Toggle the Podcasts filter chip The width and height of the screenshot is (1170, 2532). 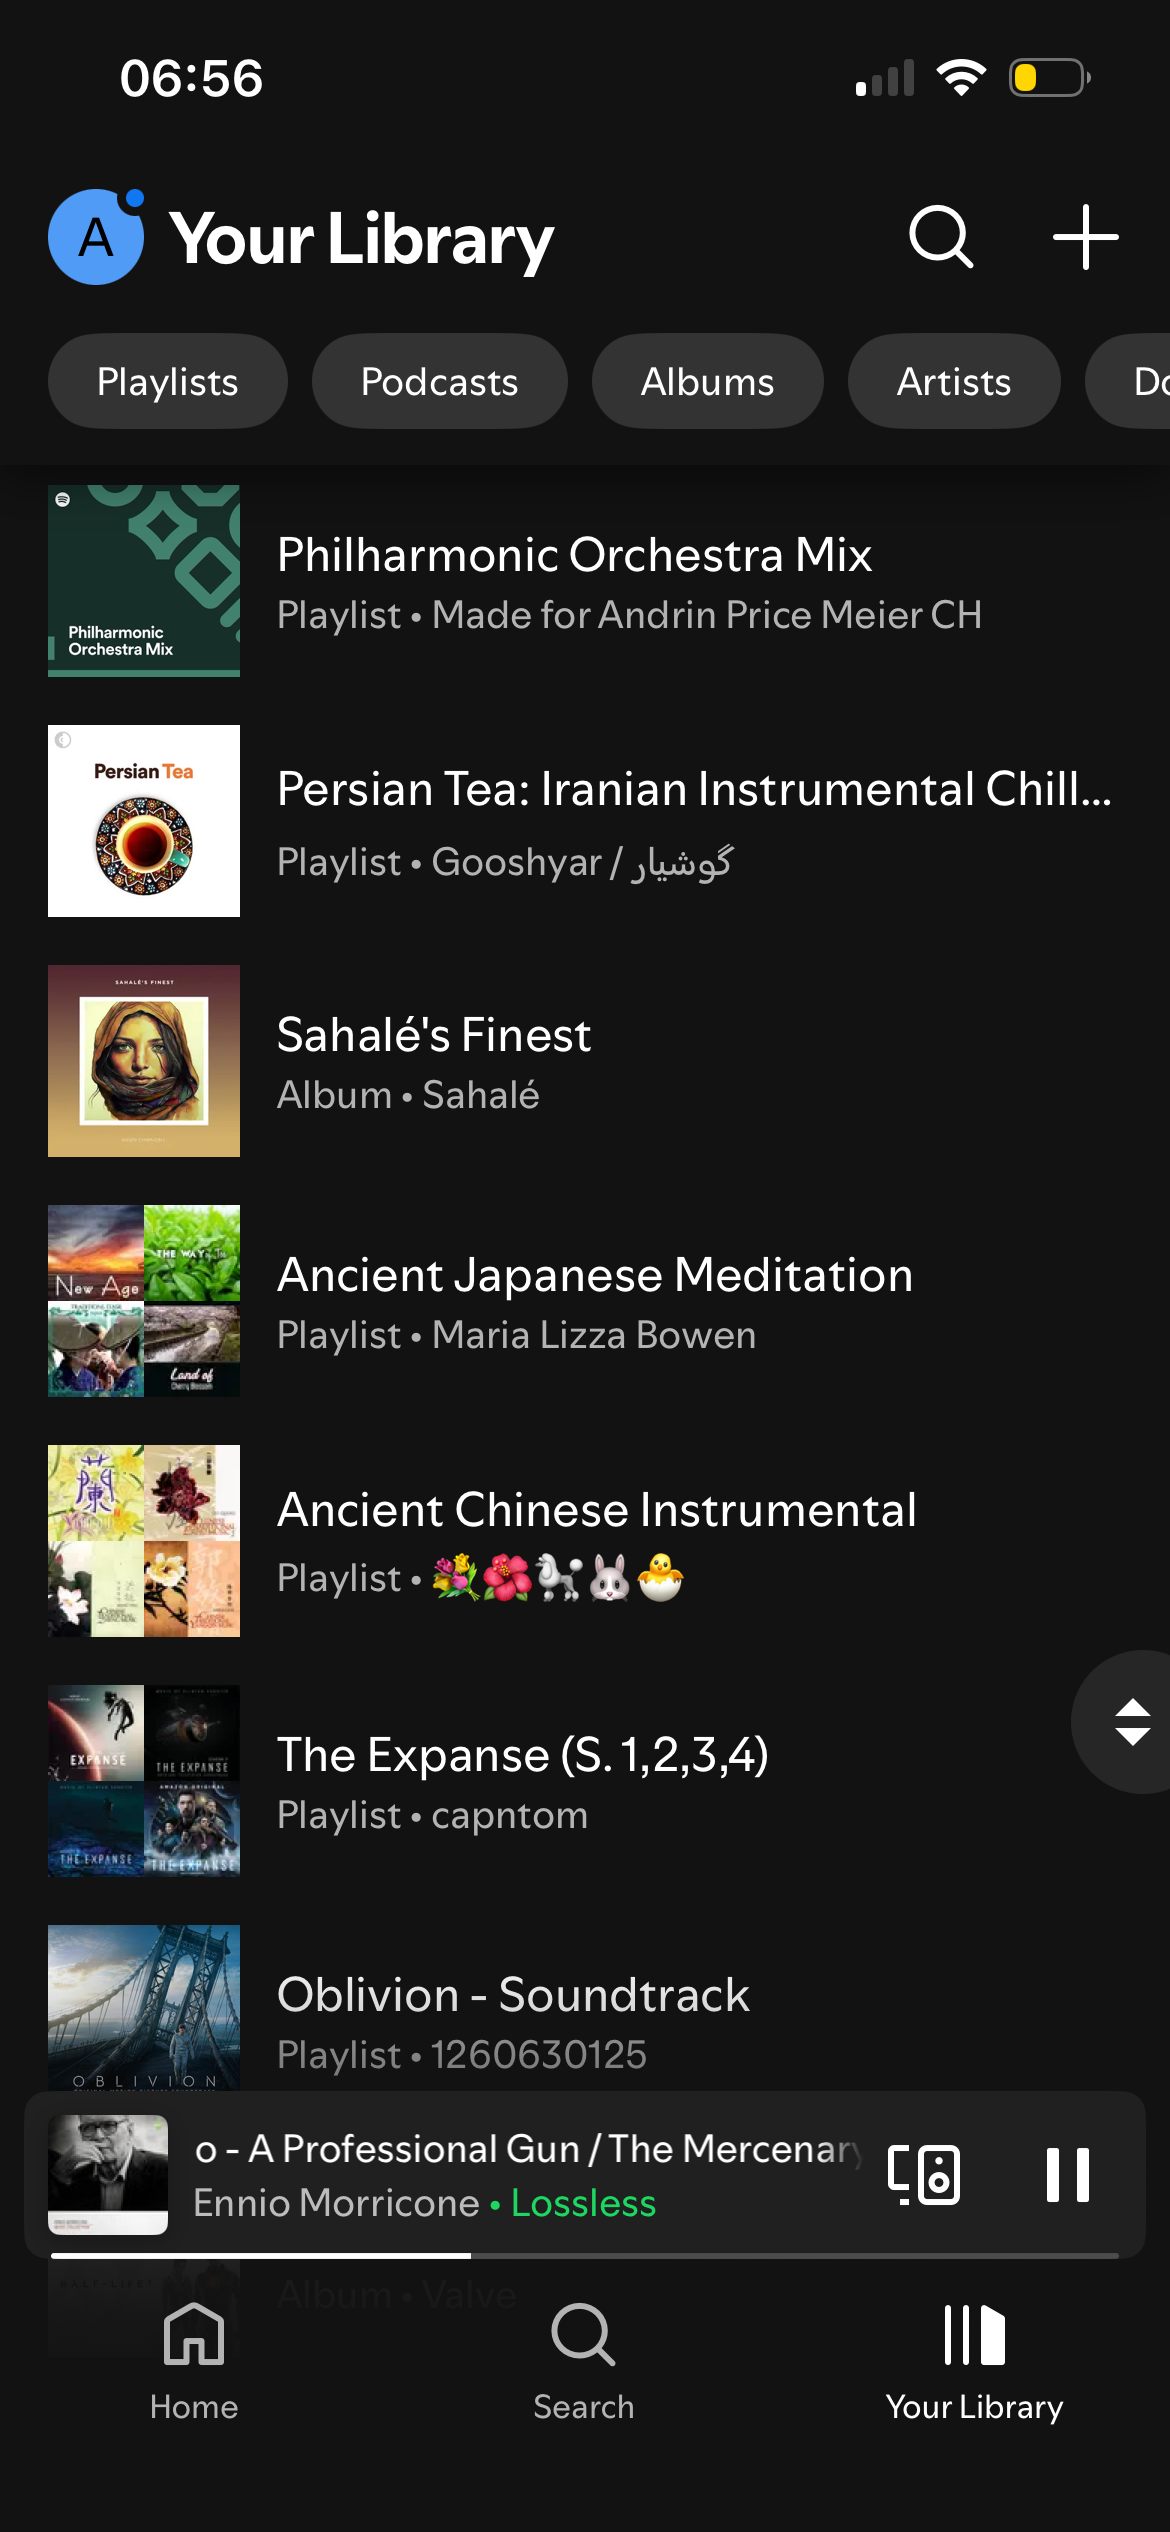click(439, 381)
